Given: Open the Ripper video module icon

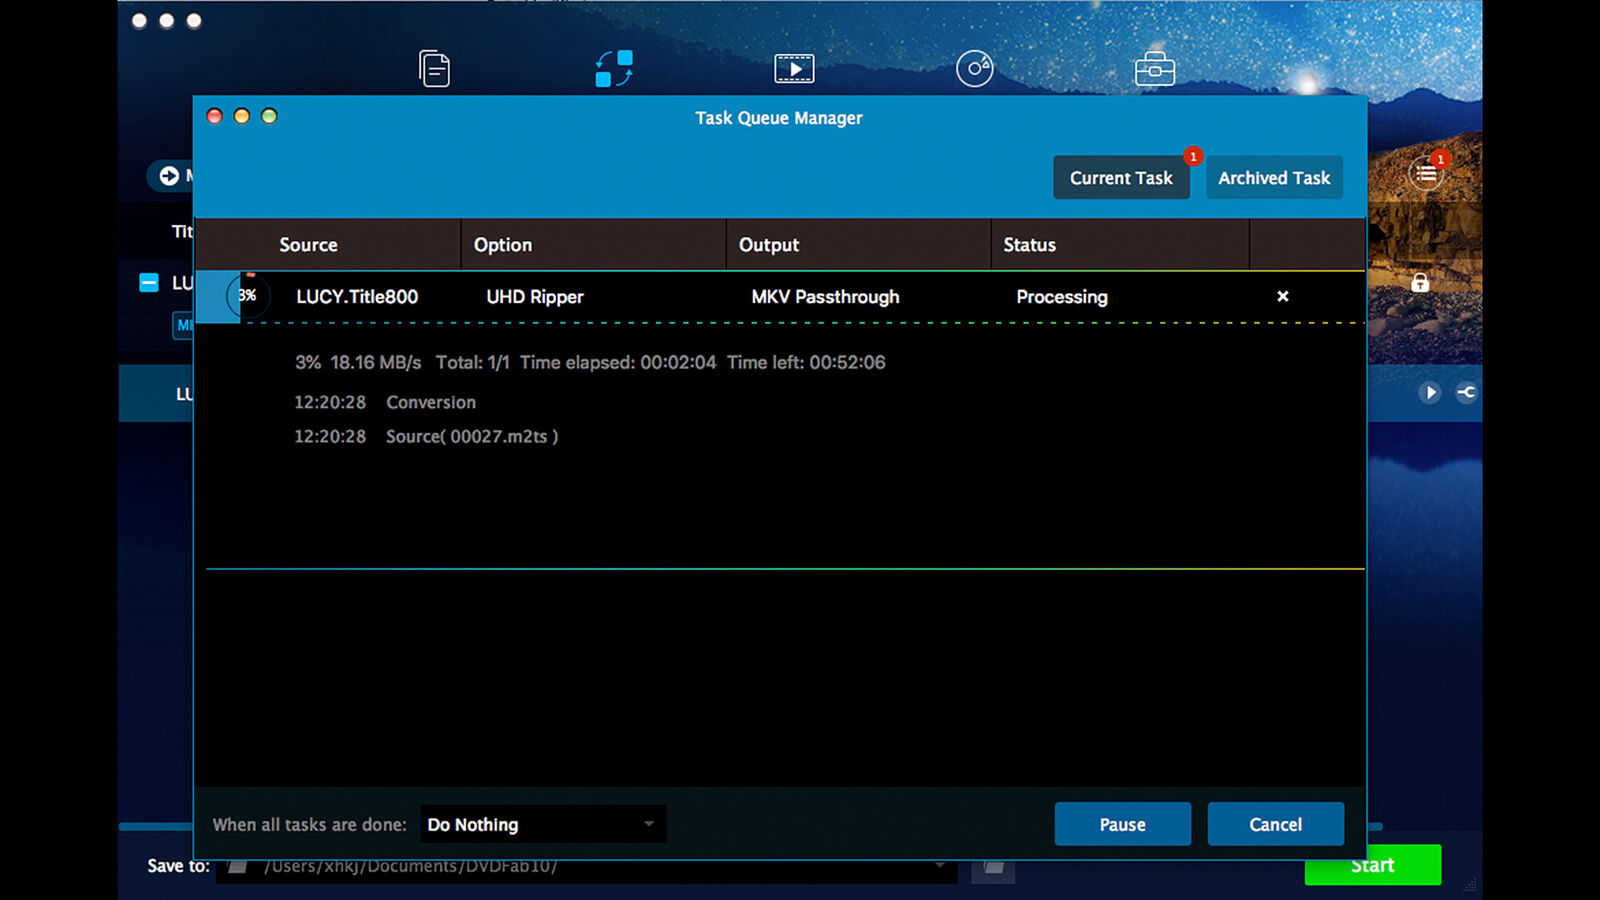Looking at the screenshot, I should pos(794,69).
